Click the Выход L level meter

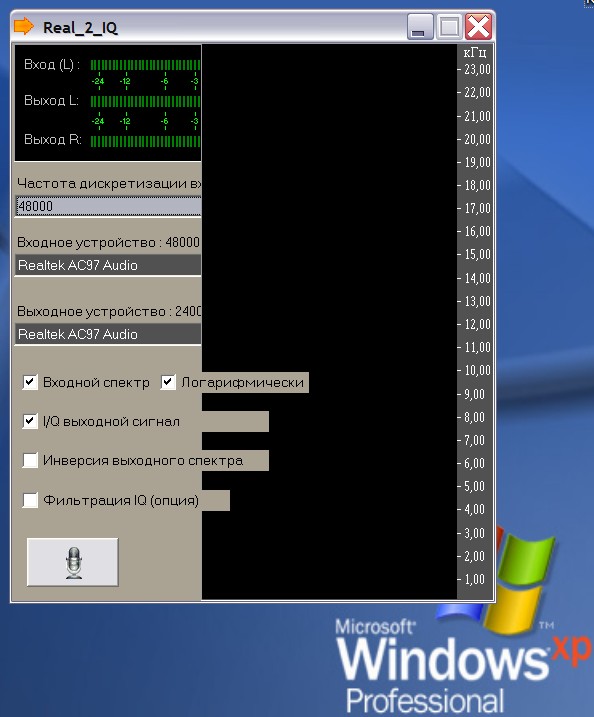point(145,101)
